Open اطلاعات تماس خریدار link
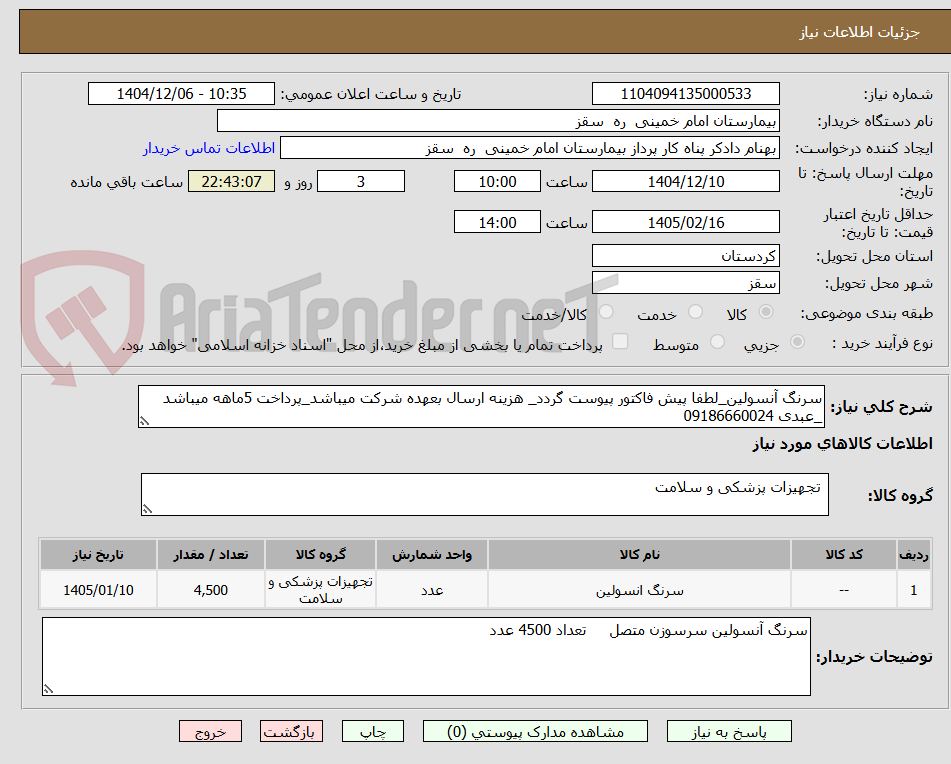This screenshot has width=951, height=764. [x=209, y=149]
